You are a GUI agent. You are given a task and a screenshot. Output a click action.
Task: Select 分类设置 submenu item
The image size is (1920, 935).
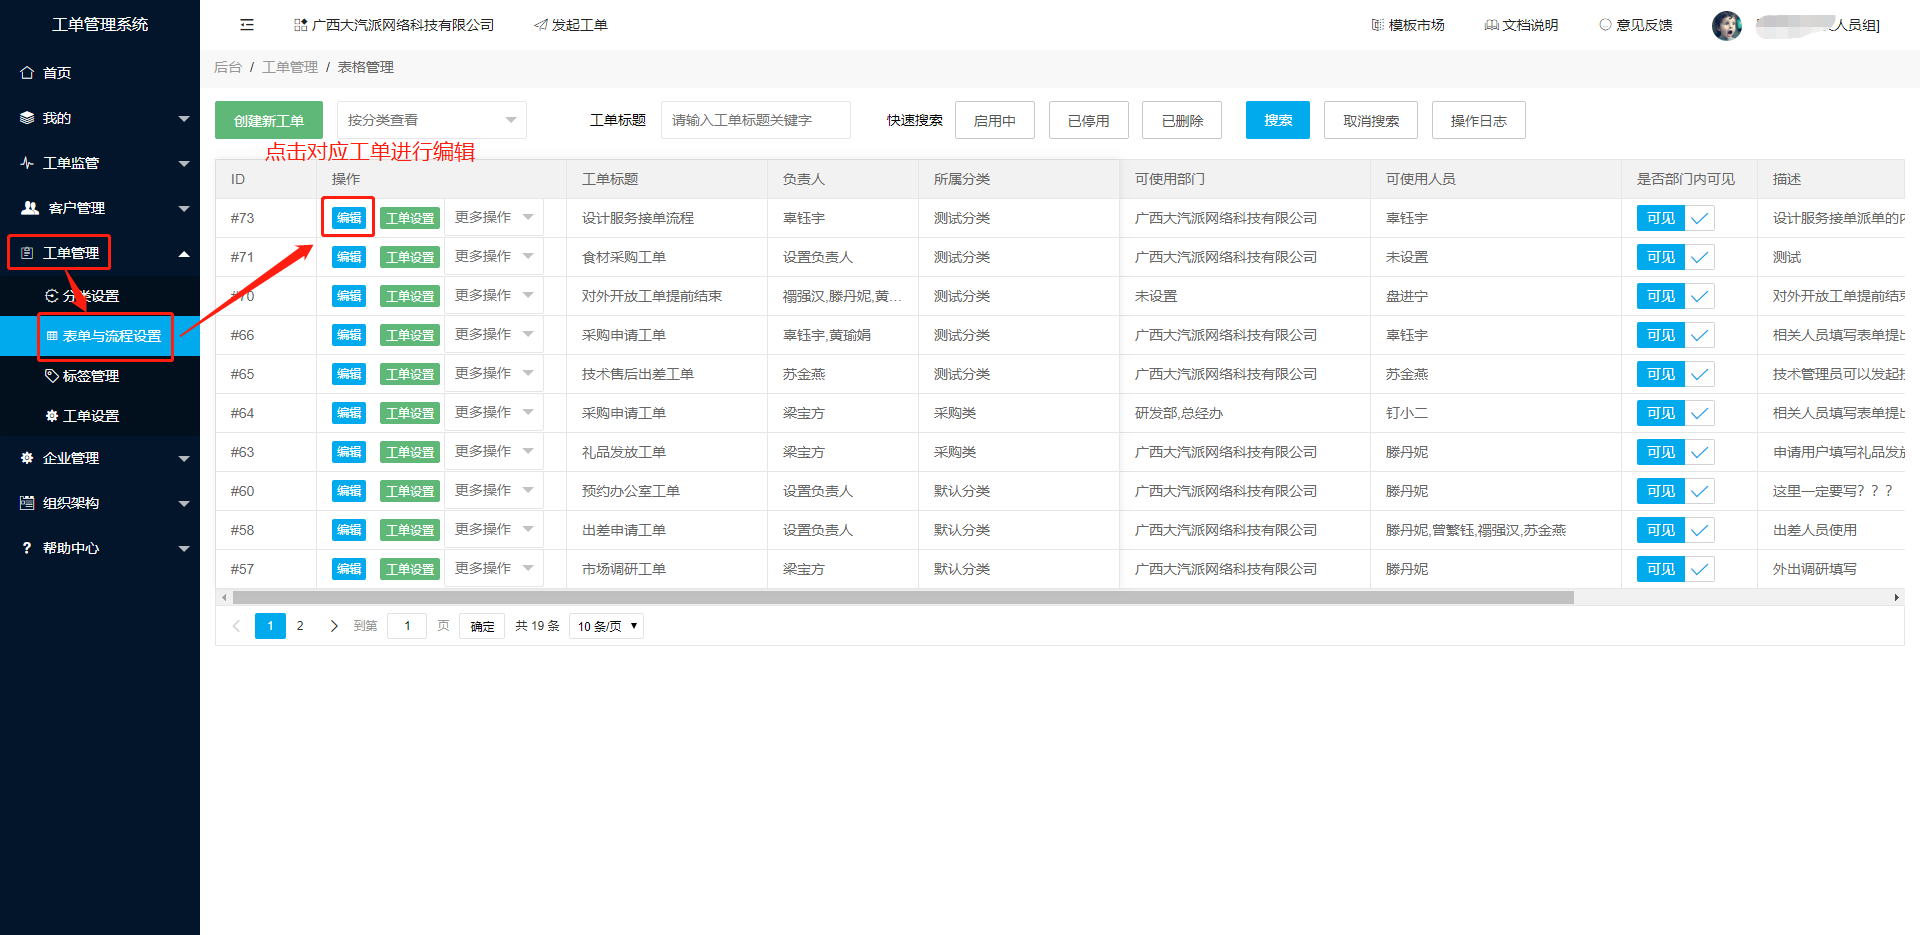pyautogui.click(x=100, y=296)
